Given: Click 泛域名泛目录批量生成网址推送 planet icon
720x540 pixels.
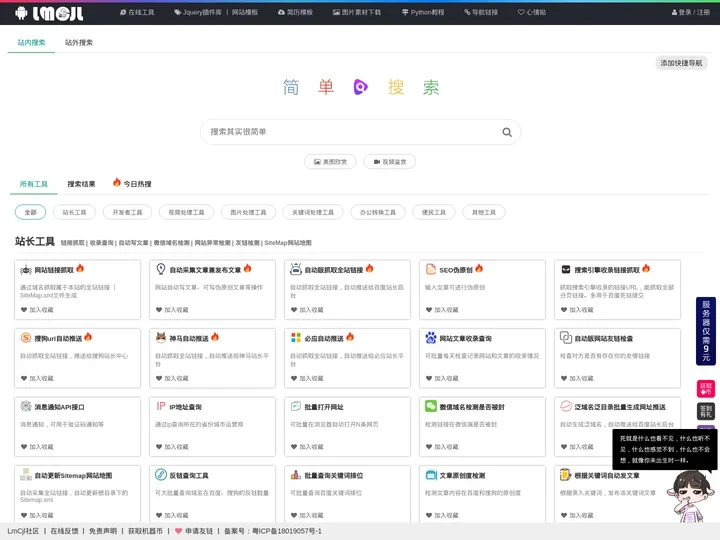Looking at the screenshot, I should coord(566,406).
